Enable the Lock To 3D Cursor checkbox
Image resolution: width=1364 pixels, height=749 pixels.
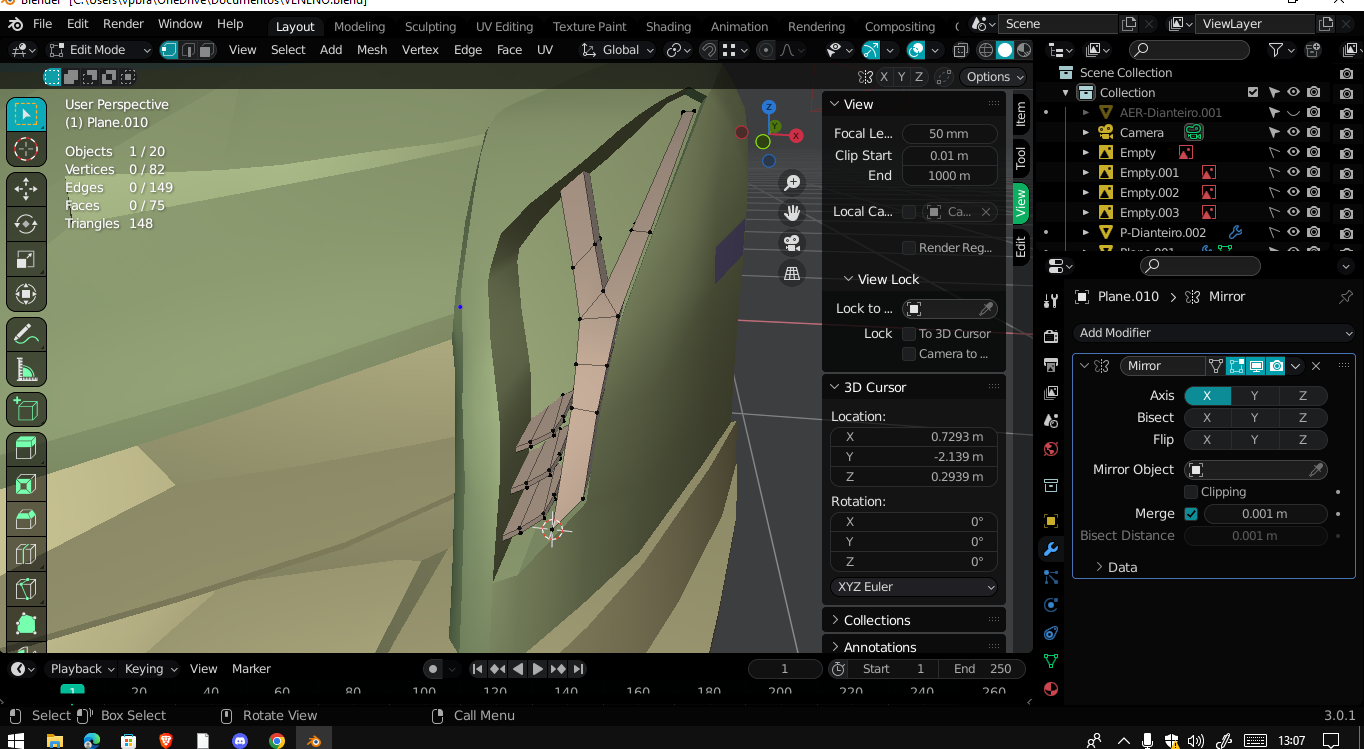tap(909, 334)
